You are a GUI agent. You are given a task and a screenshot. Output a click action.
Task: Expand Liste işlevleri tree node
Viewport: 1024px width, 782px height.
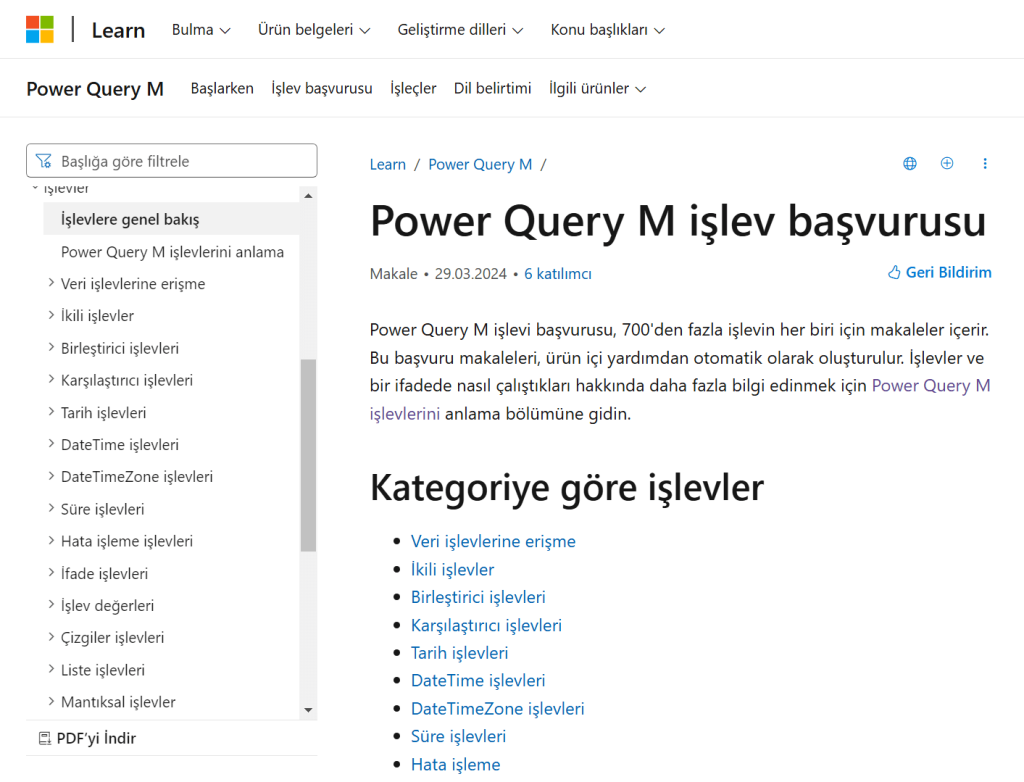pos(51,669)
